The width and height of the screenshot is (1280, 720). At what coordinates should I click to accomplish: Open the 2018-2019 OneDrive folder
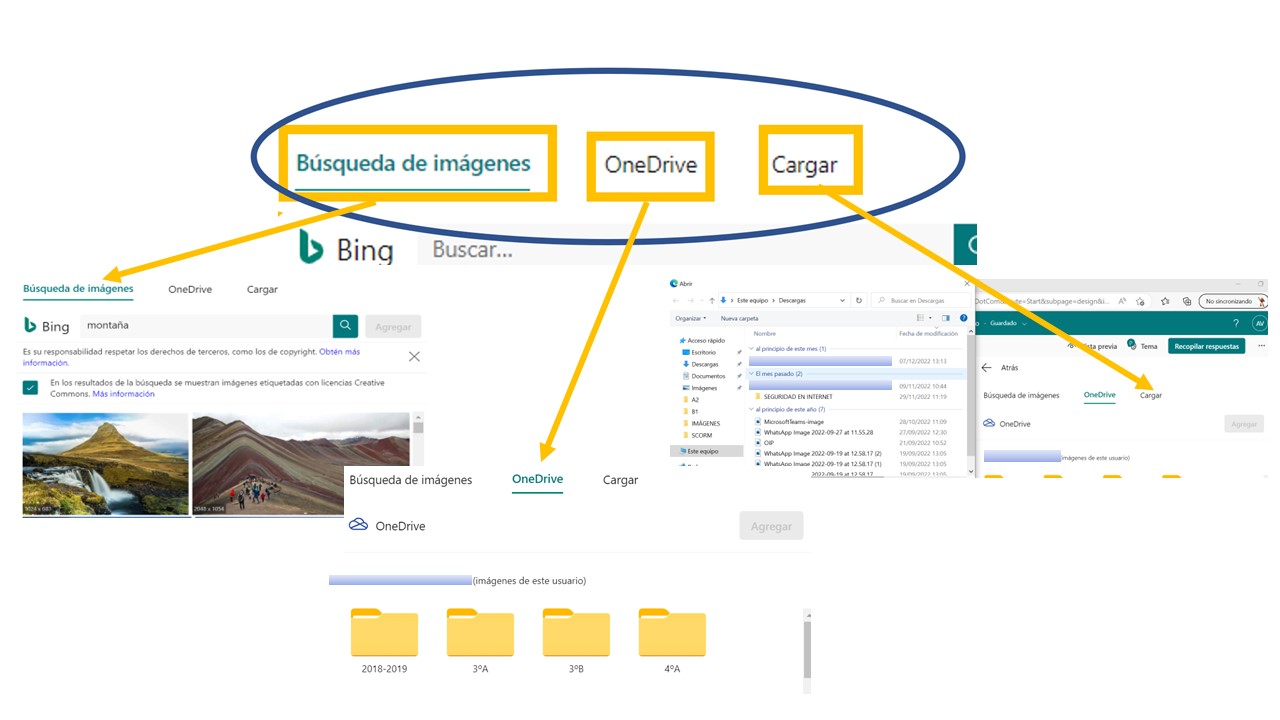(384, 640)
